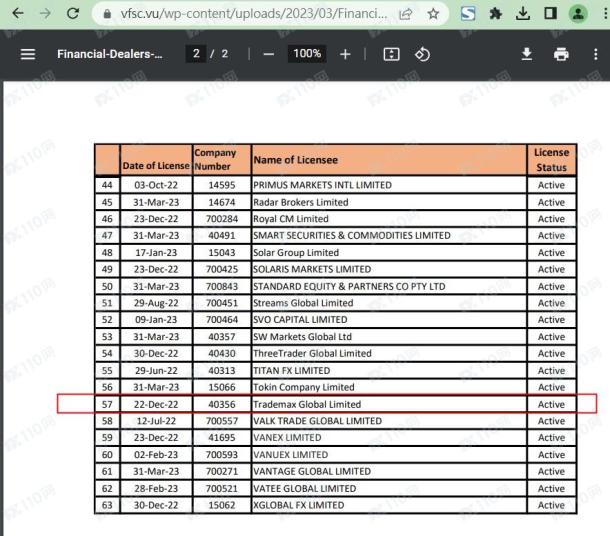610x536 pixels.
Task: Click the Date of License header
Action: [156, 166]
